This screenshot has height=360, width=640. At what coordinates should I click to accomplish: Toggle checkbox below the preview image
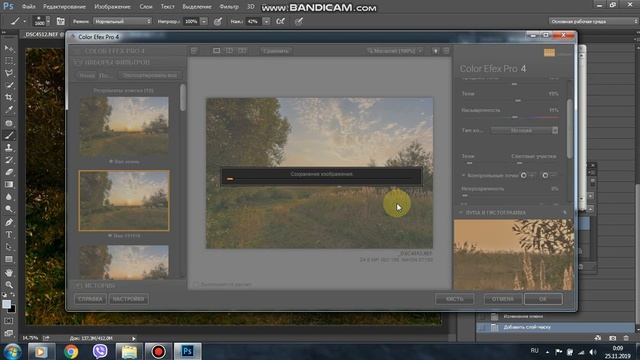(196, 284)
